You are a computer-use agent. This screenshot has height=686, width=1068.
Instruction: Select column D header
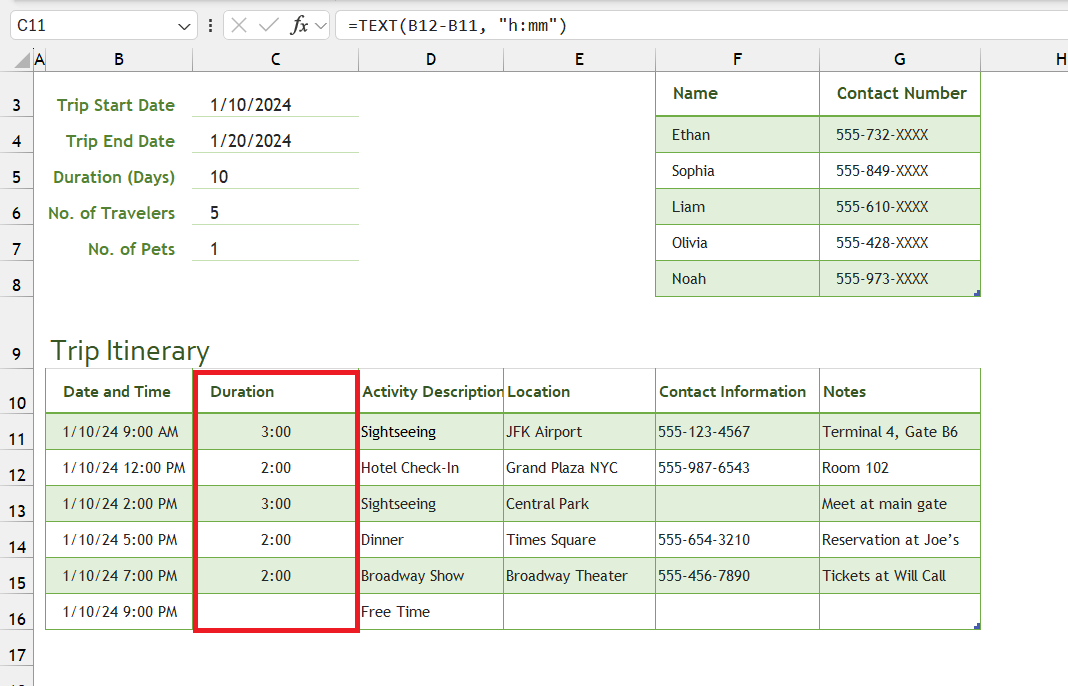(430, 60)
